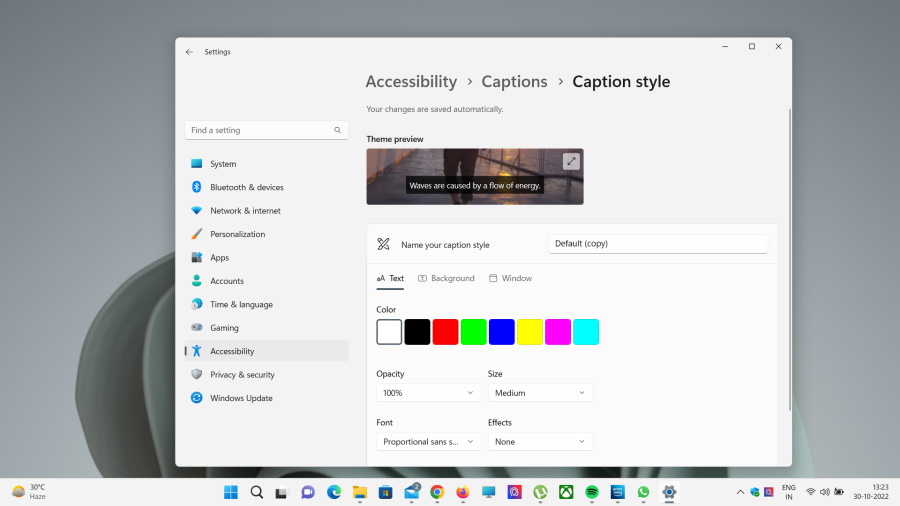Image resolution: width=900 pixels, height=506 pixels.
Task: Click the back arrow in Settings
Action: 189,52
